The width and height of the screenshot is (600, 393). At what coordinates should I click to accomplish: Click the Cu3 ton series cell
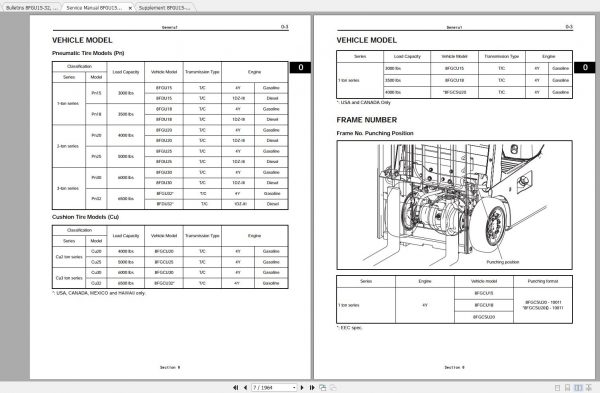click(69, 278)
